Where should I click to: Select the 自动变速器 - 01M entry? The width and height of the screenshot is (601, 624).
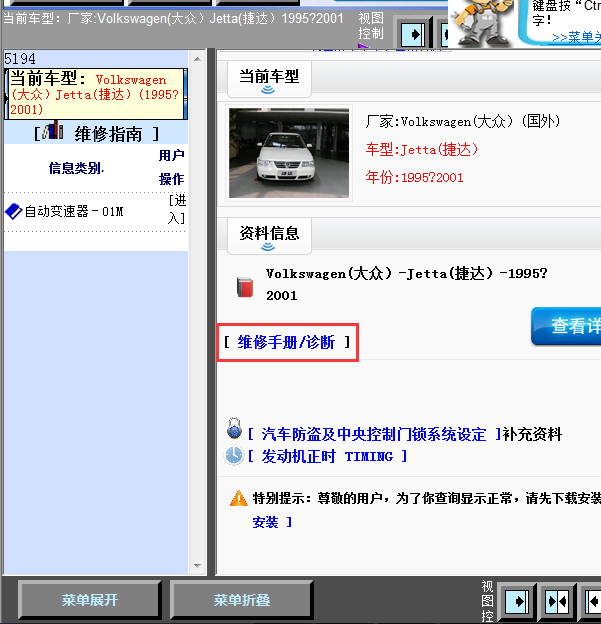[x=74, y=211]
